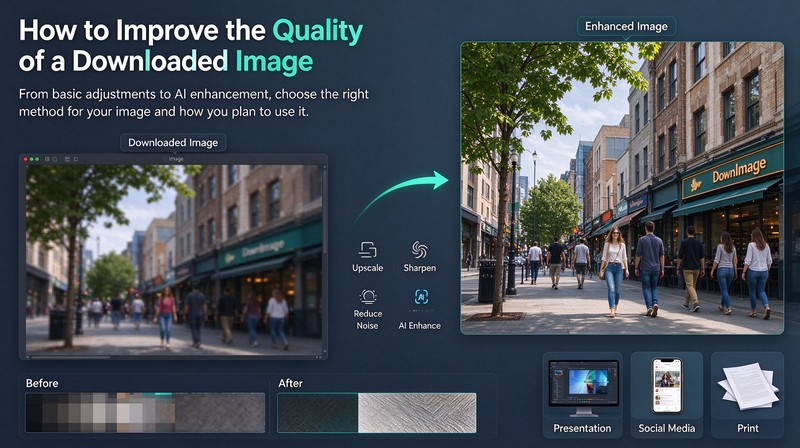Click the "After" label

click(290, 383)
